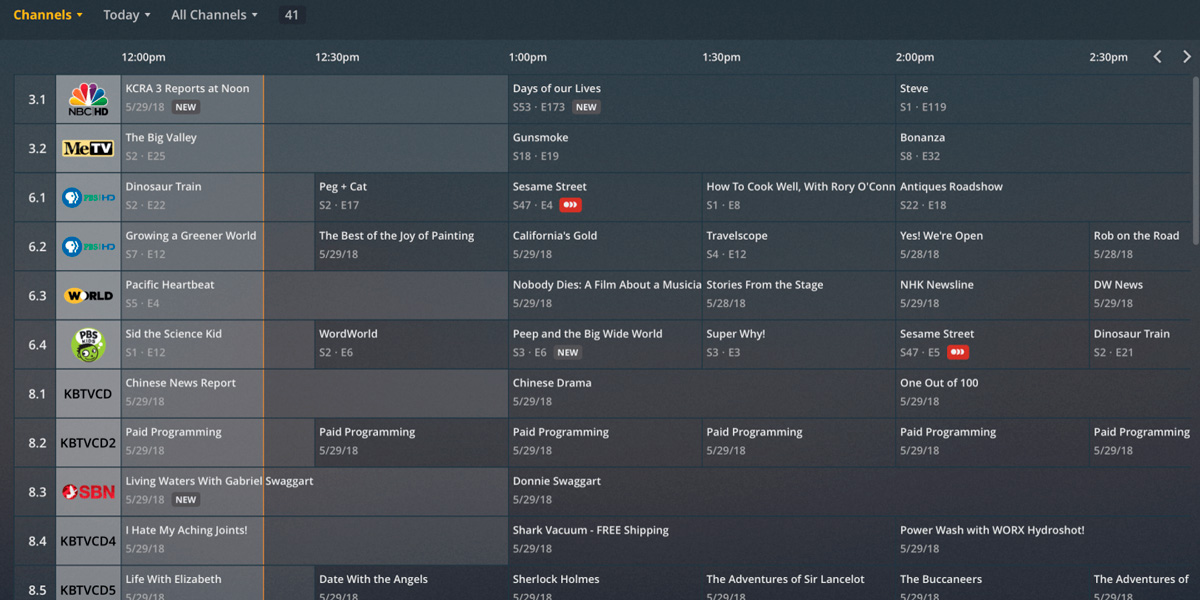Select The Best of the Joy of Painting

click(411, 246)
